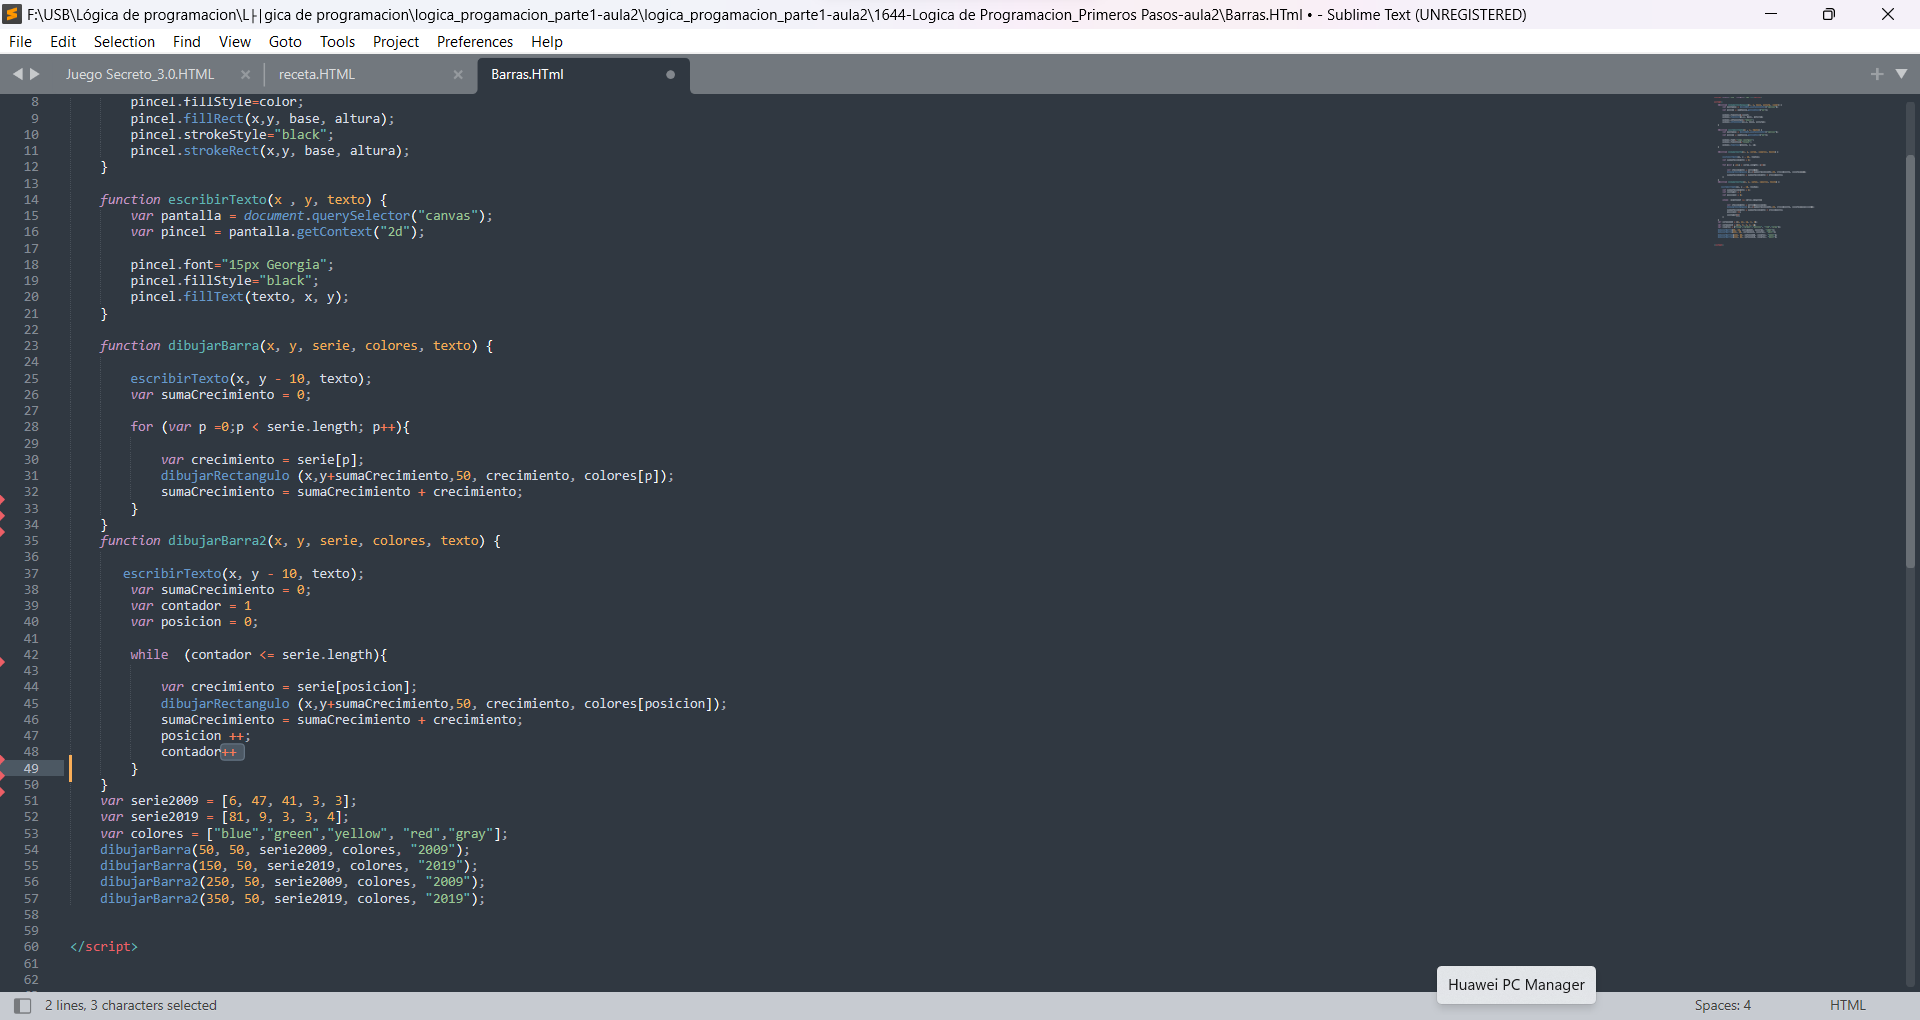Open the Project menu
The height and width of the screenshot is (1020, 1920).
tap(396, 42)
